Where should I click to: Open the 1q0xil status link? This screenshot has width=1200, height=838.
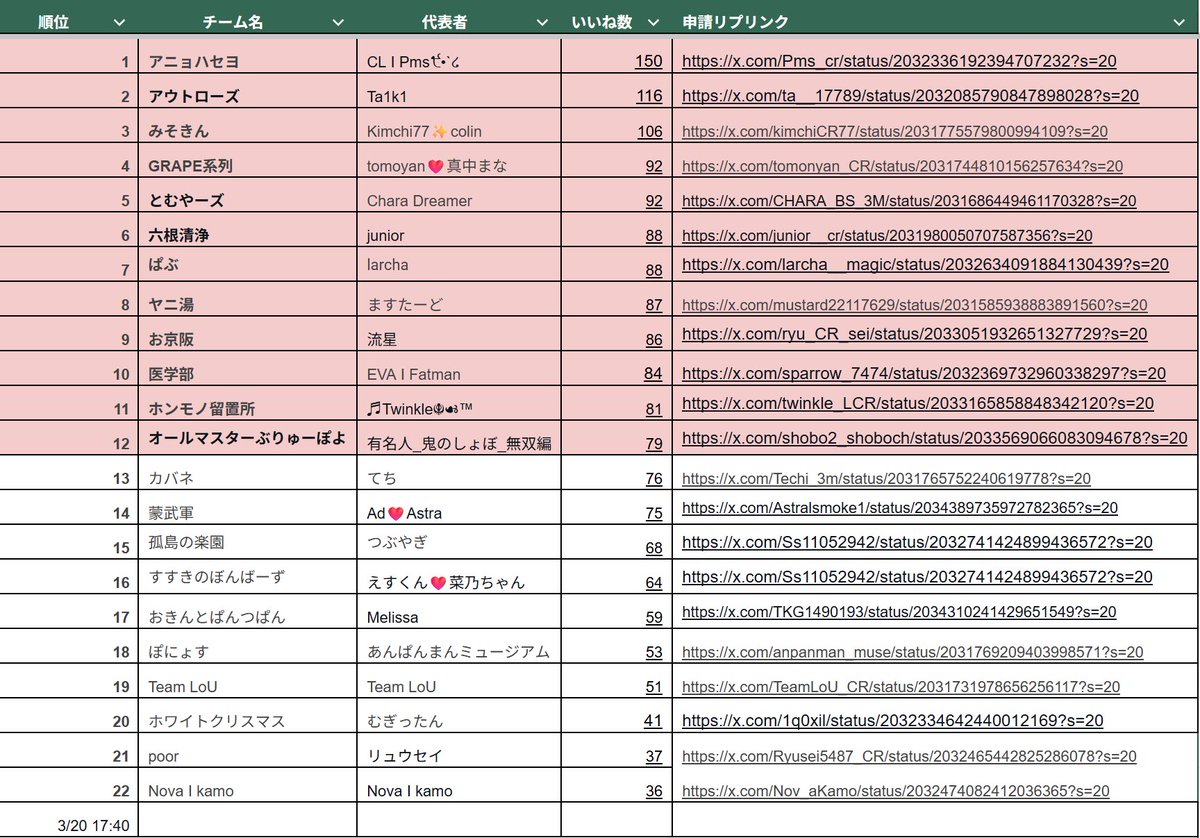(x=893, y=720)
